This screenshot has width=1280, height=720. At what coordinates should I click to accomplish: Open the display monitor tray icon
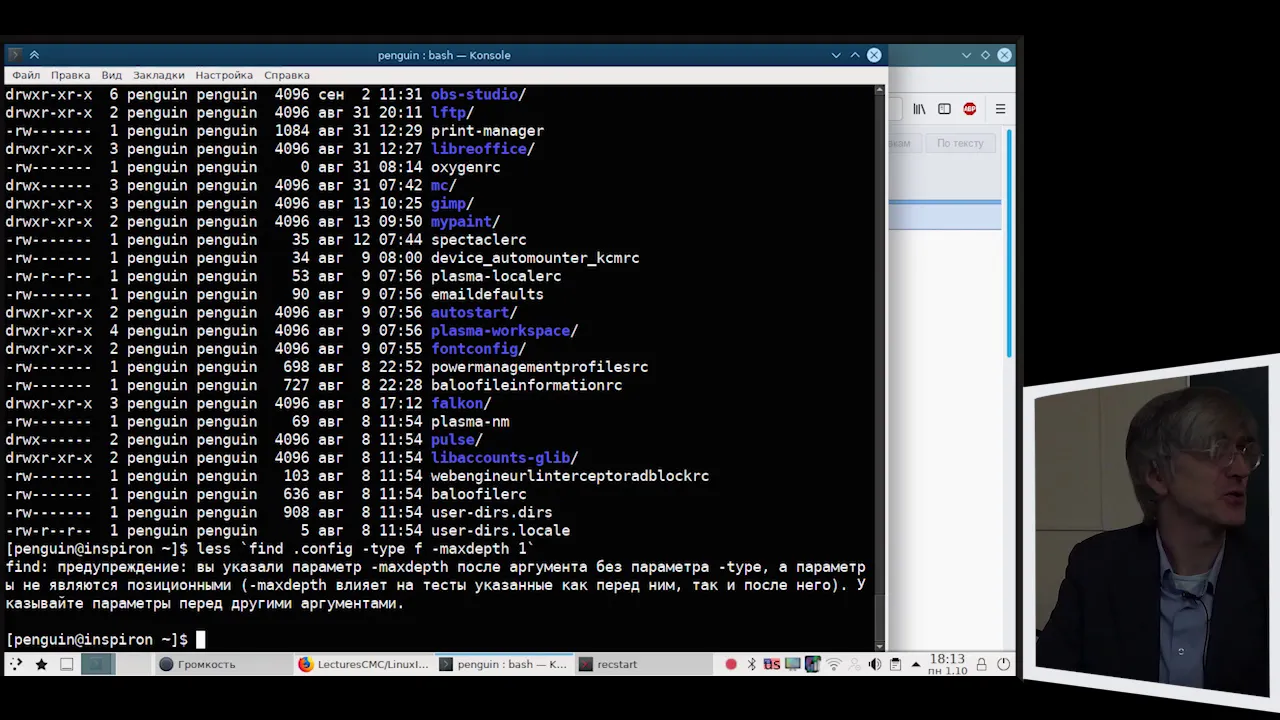pyautogui.click(x=793, y=664)
